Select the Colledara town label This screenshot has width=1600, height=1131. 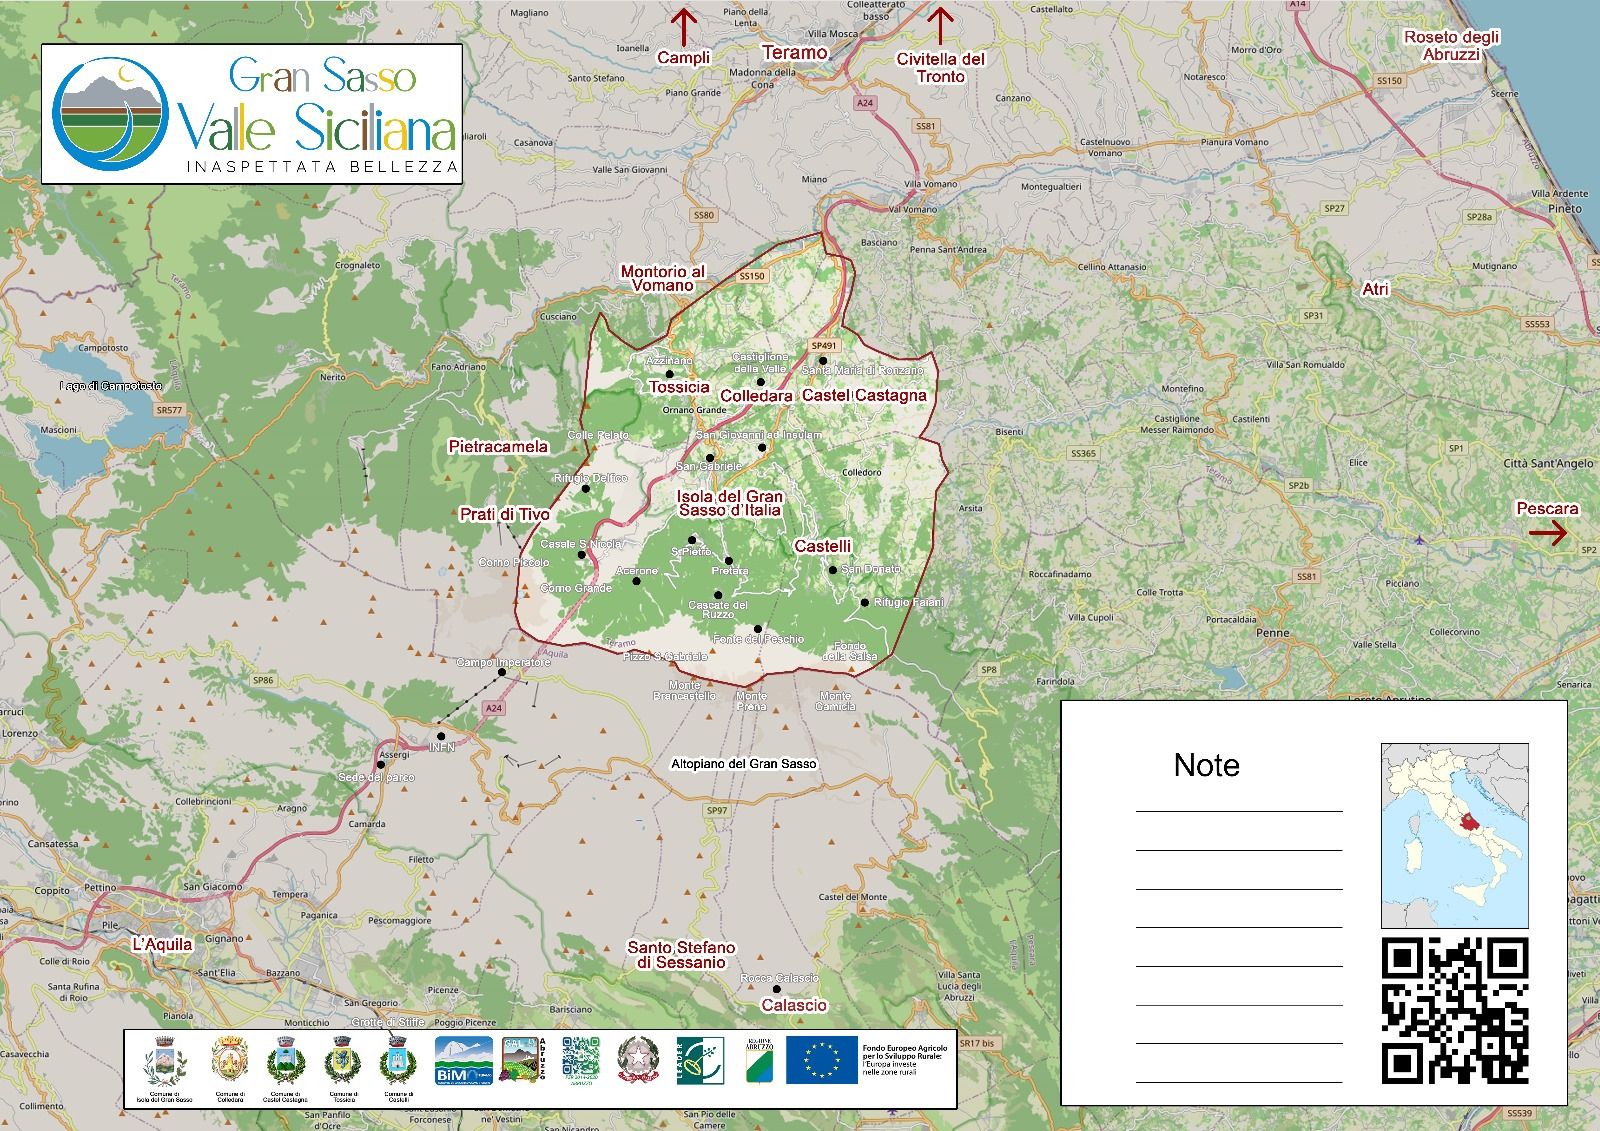tap(756, 396)
